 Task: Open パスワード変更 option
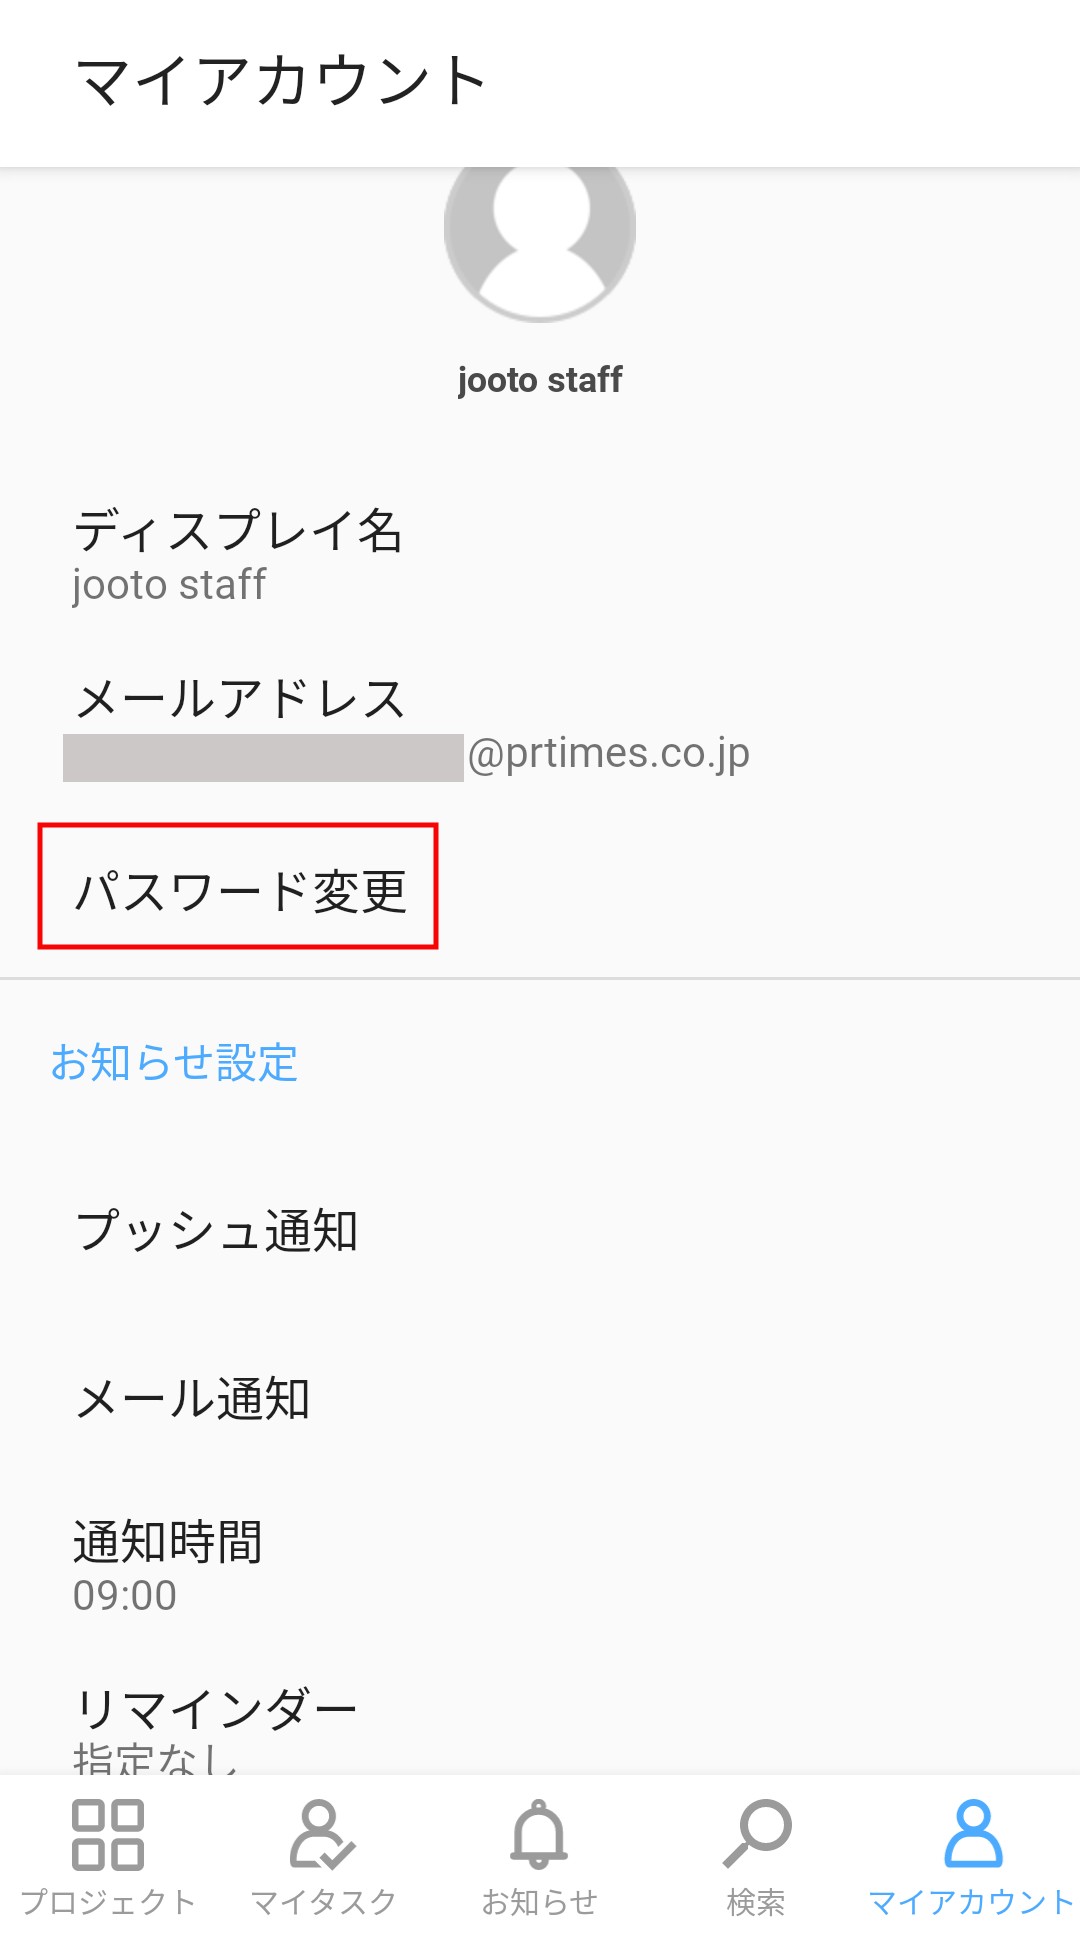click(x=238, y=889)
